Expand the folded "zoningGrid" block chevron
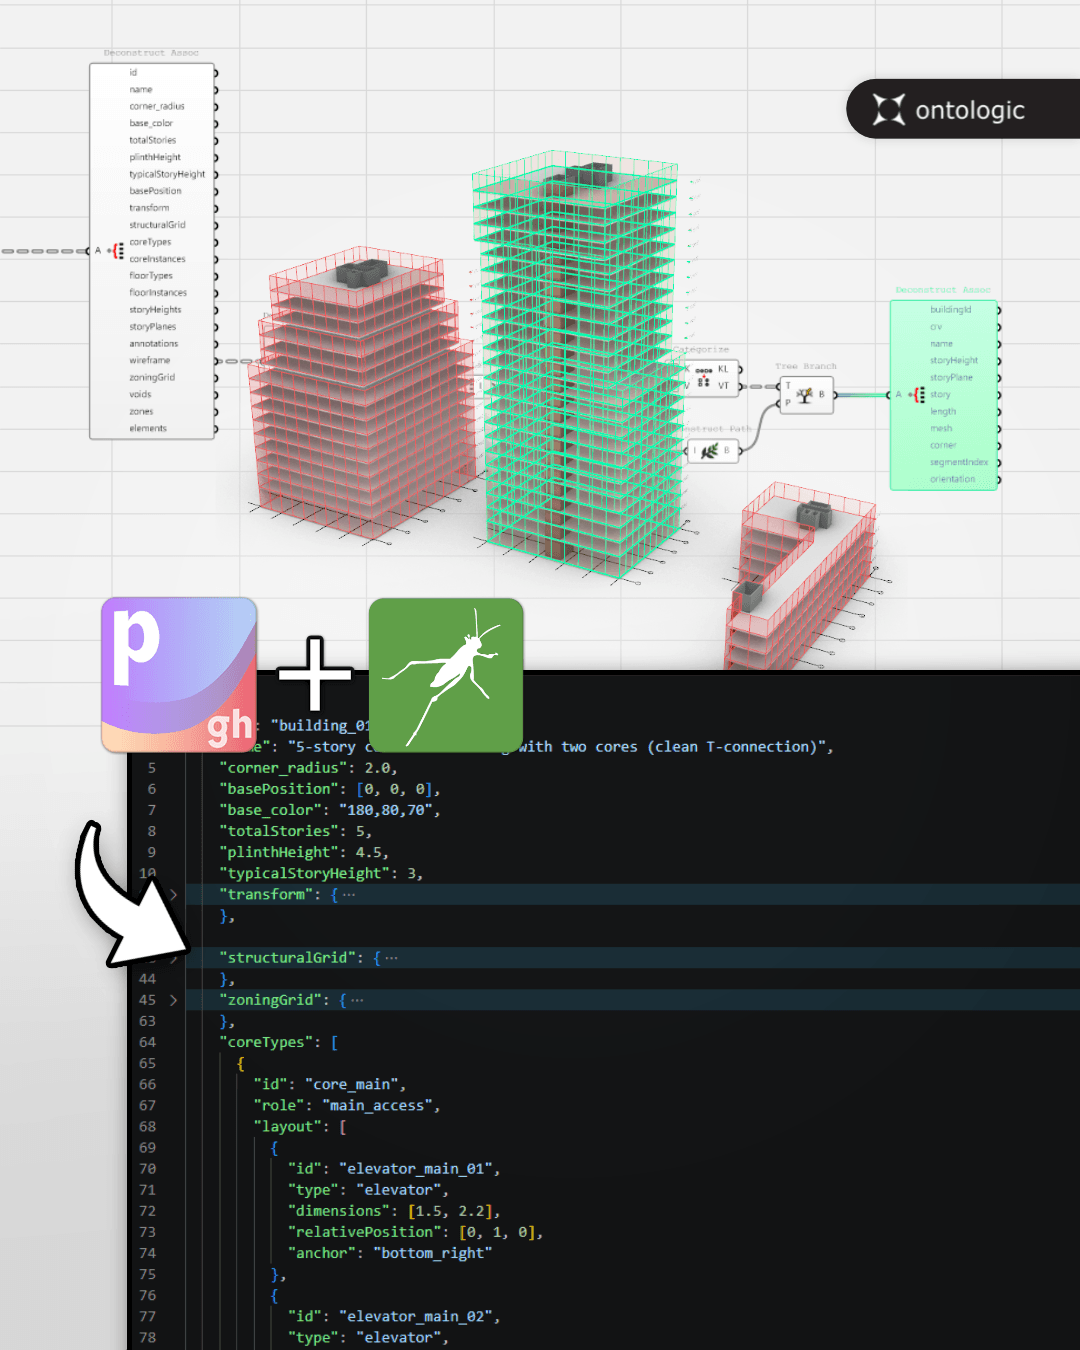Screen dimensions: 1080x1350 pos(173,1000)
